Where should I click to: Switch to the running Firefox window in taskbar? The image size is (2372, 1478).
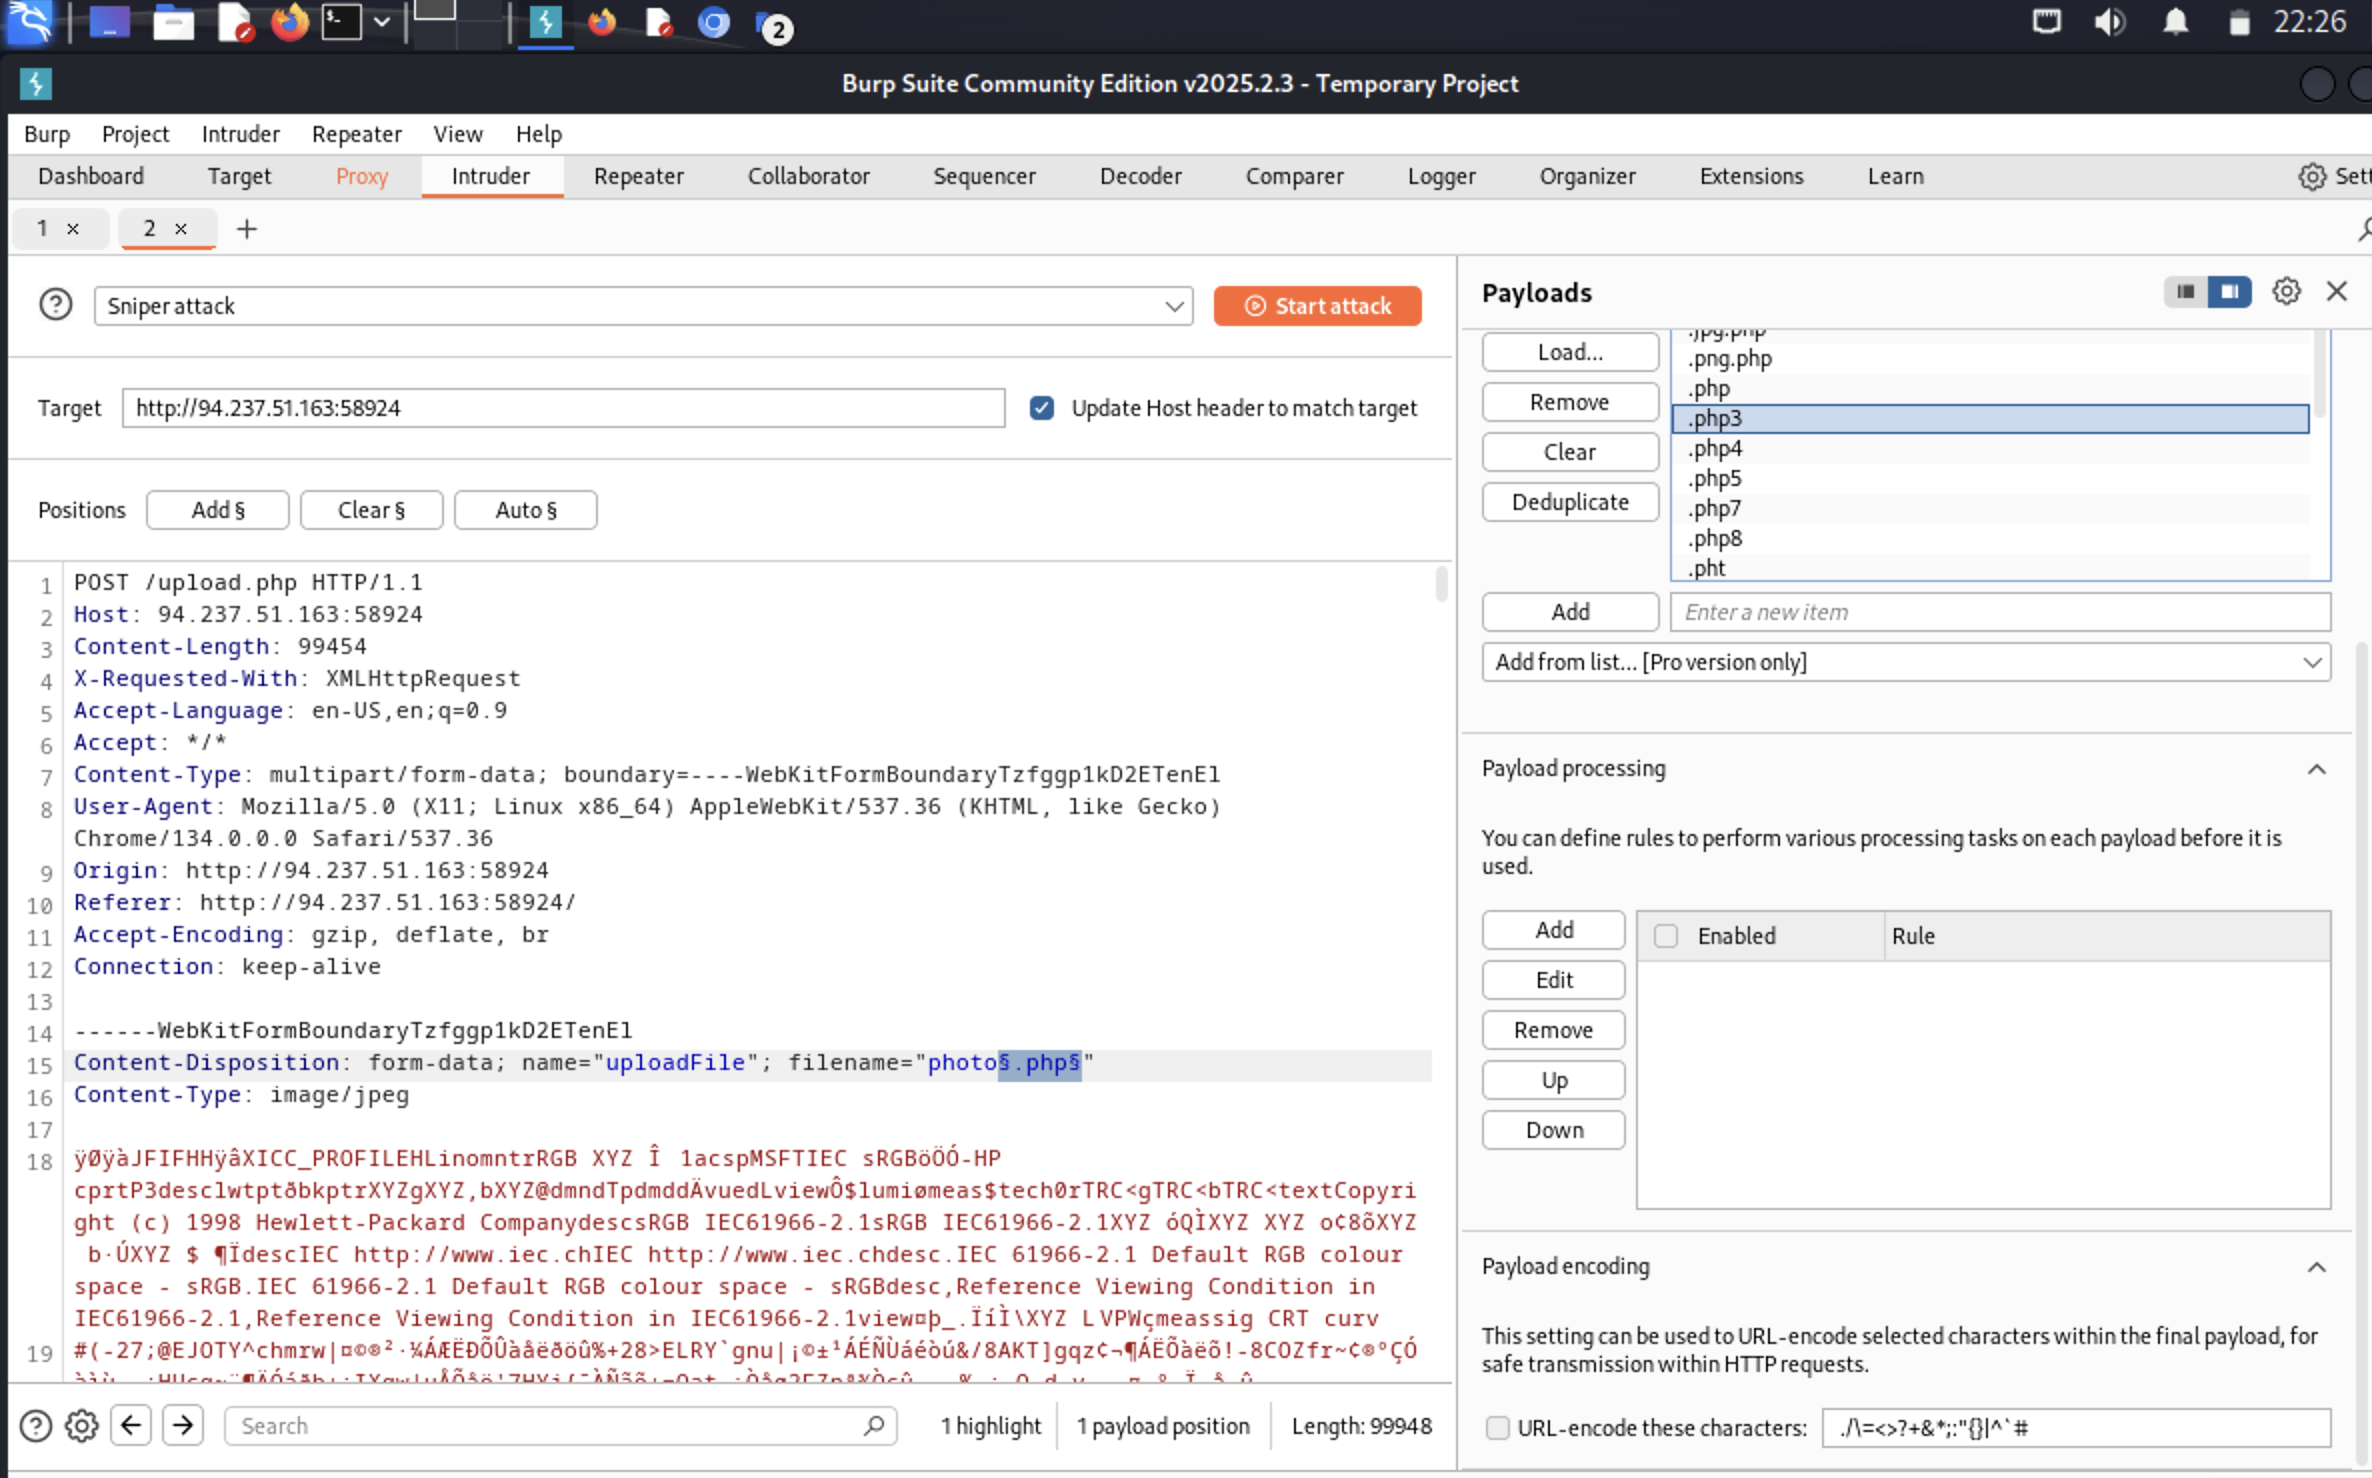(x=602, y=23)
